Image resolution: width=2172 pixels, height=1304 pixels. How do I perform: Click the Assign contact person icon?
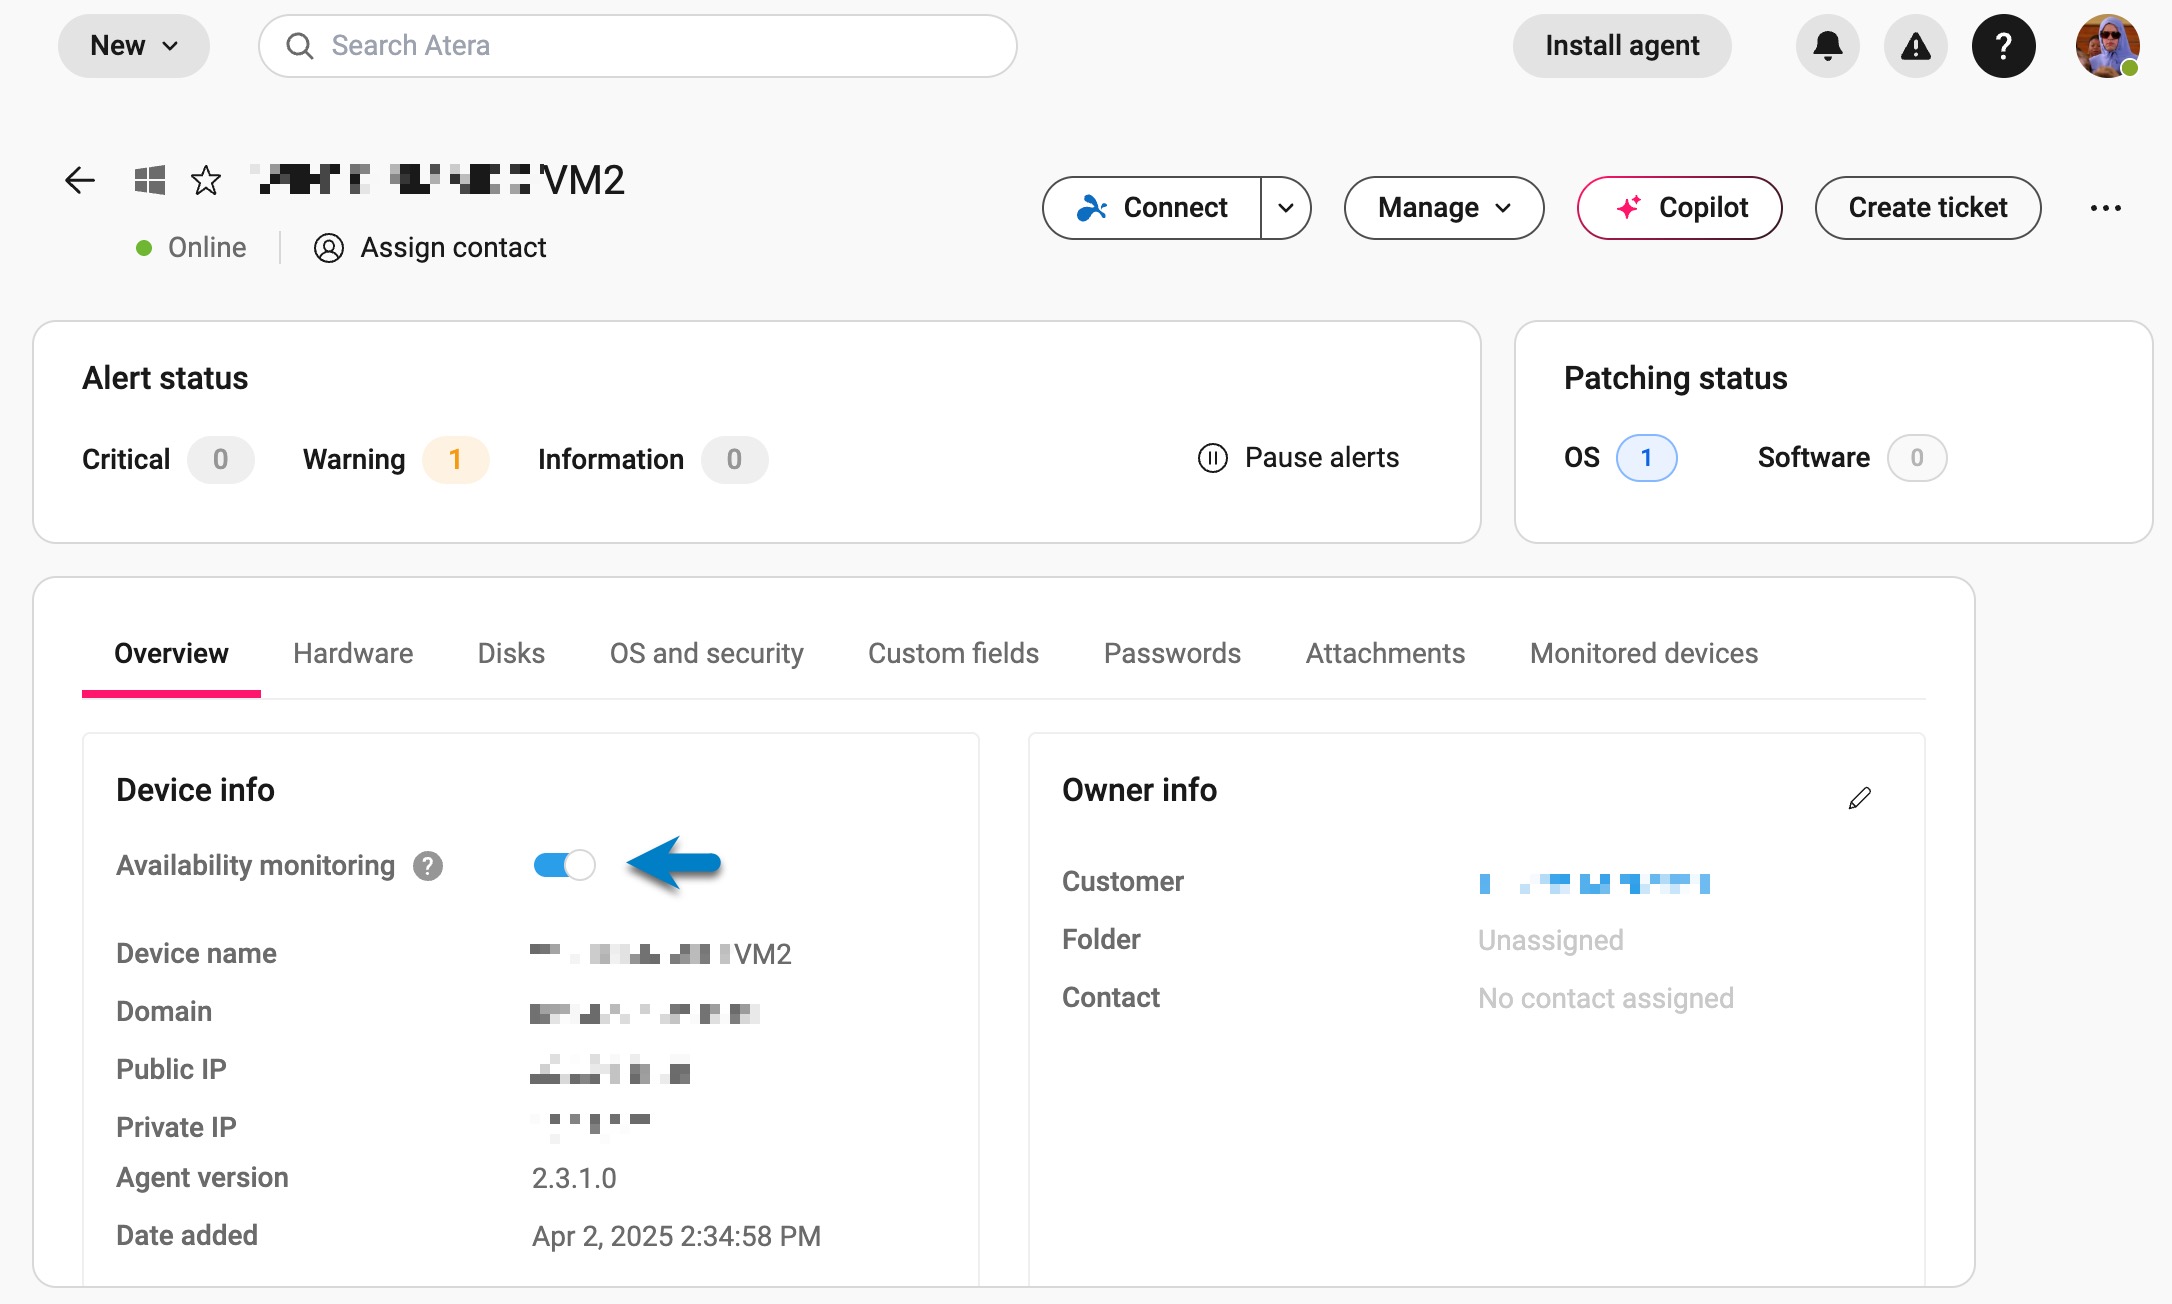click(329, 248)
